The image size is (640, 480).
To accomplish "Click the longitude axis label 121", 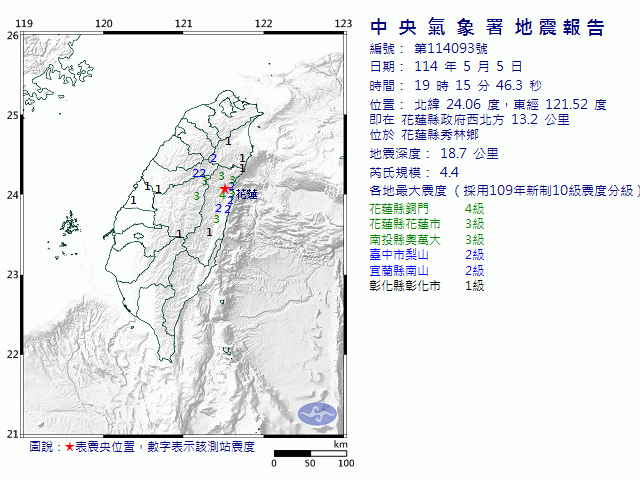I will click(184, 24).
